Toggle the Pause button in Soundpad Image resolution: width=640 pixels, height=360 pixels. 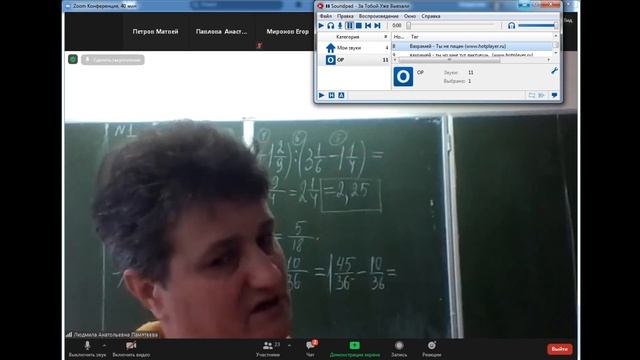point(349,25)
